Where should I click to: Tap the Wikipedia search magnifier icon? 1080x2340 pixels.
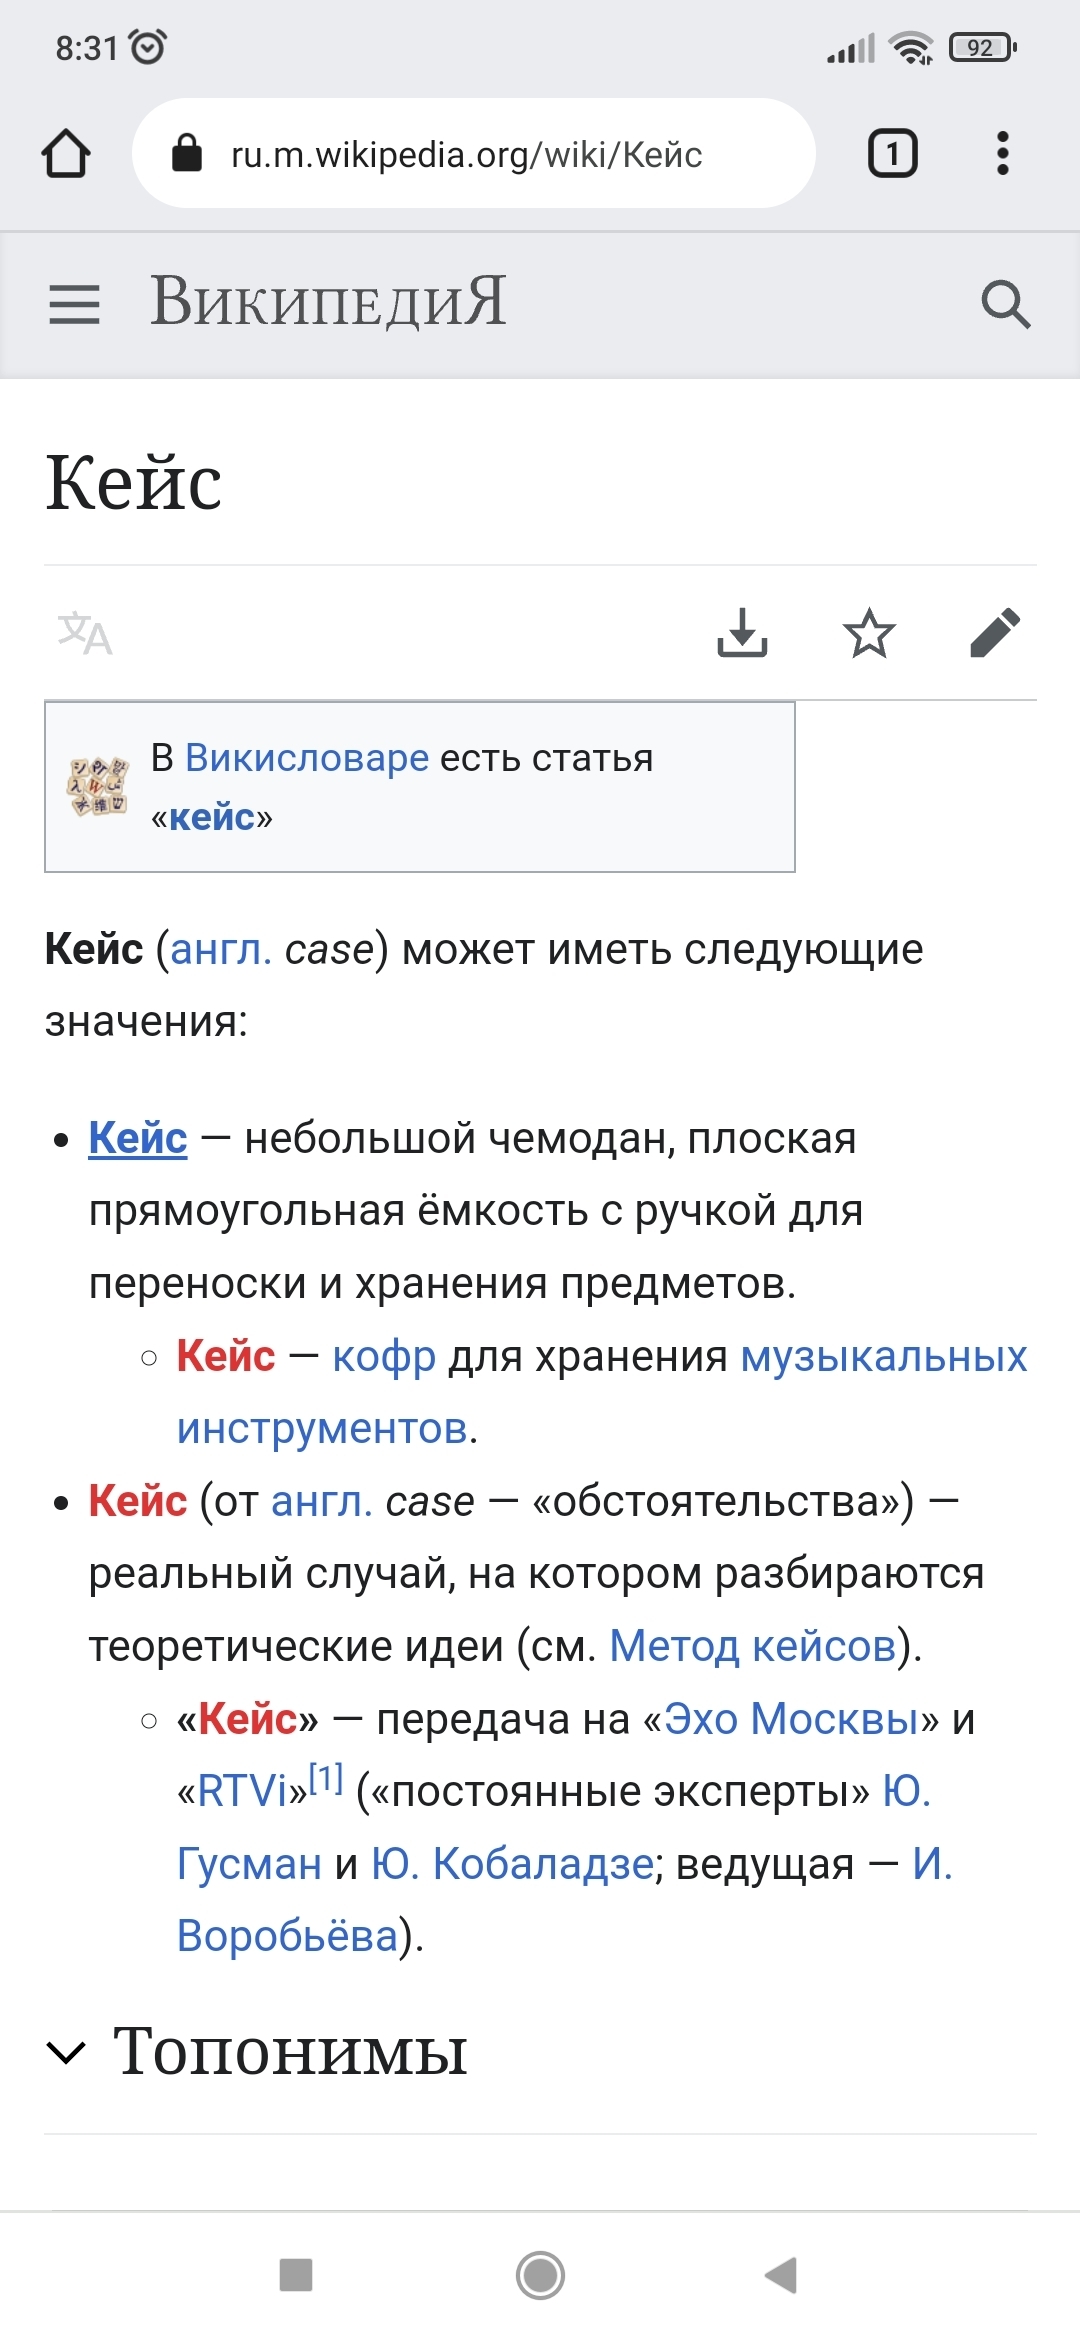tap(1005, 304)
